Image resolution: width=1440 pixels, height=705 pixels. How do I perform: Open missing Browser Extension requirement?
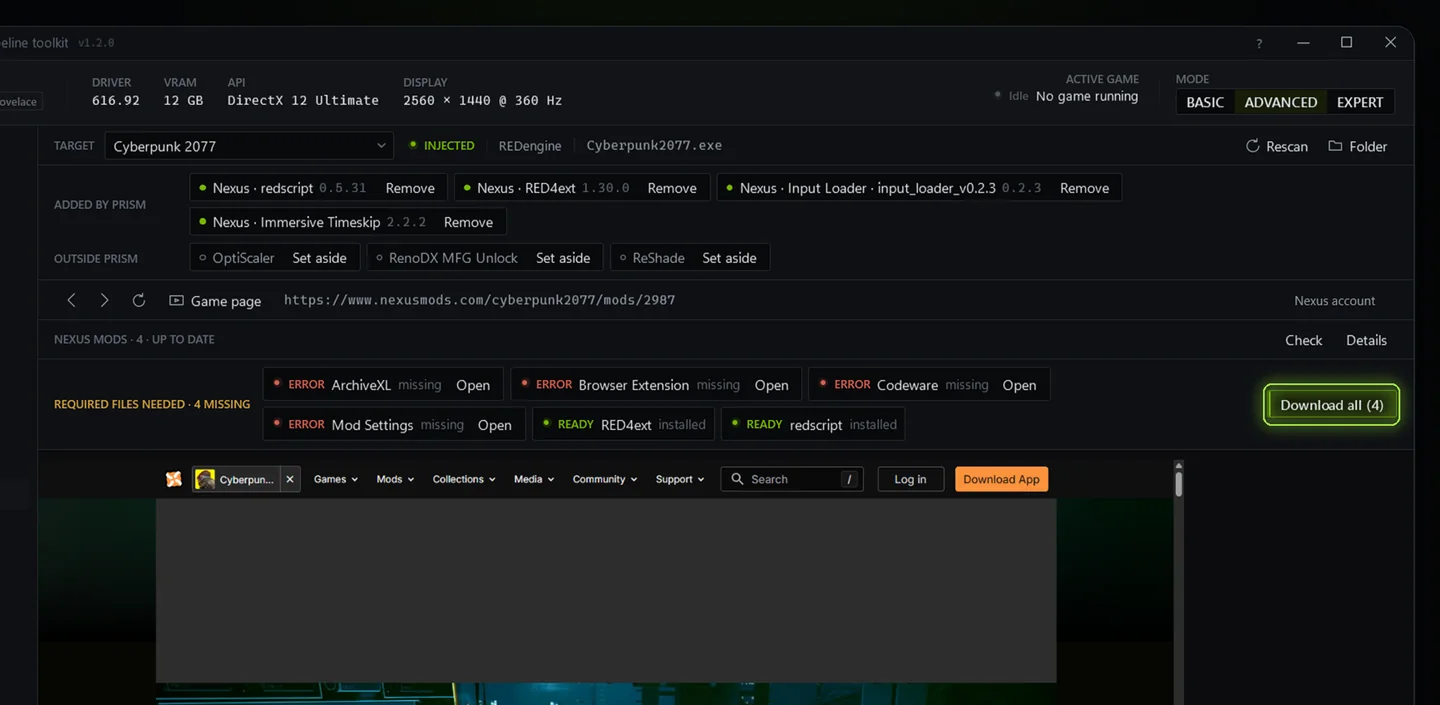[x=771, y=385]
